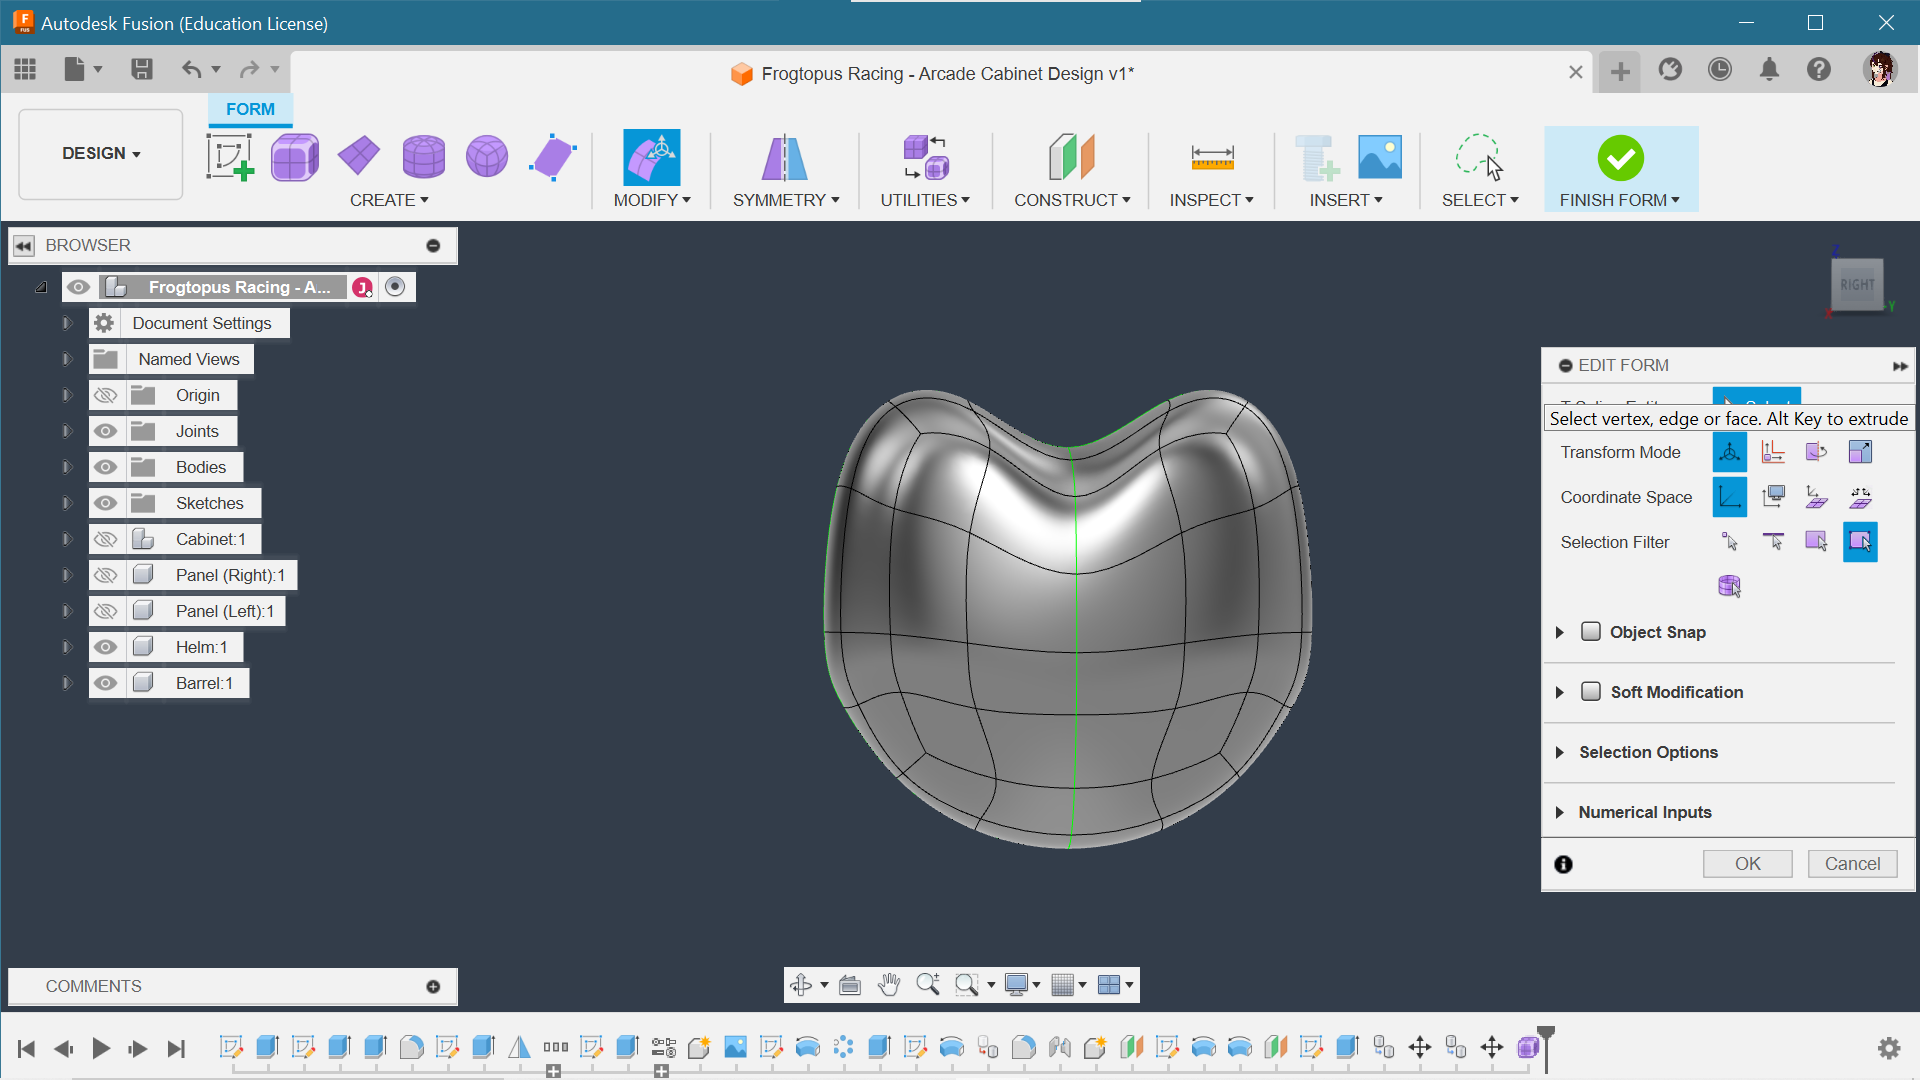Screen dimensions: 1920x1080
Task: Expand the Barrel:1 tree node
Action: click(67, 683)
